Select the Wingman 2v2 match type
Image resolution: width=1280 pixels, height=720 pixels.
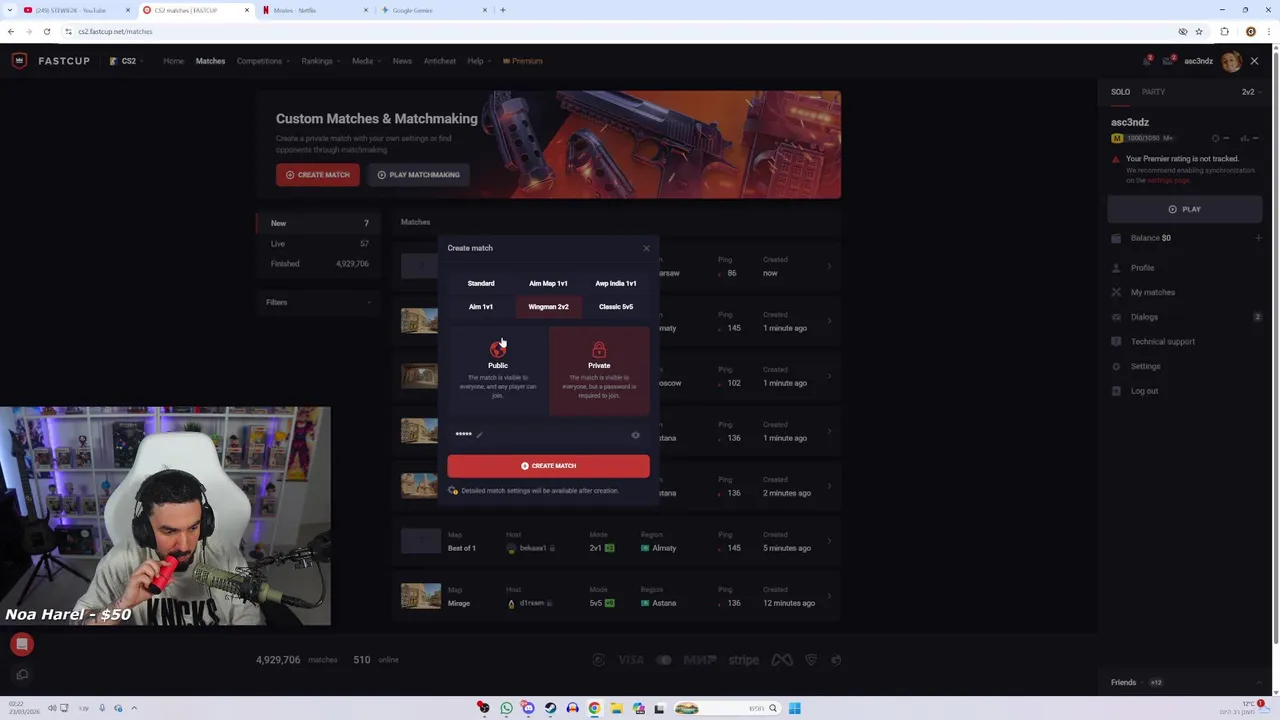[x=548, y=307]
